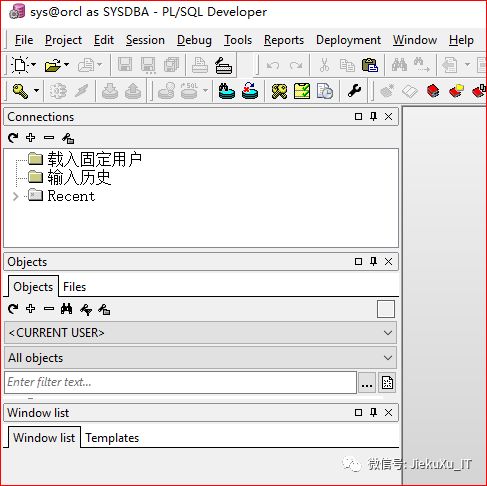Click the Sessions crossed keys icon

click(279, 91)
